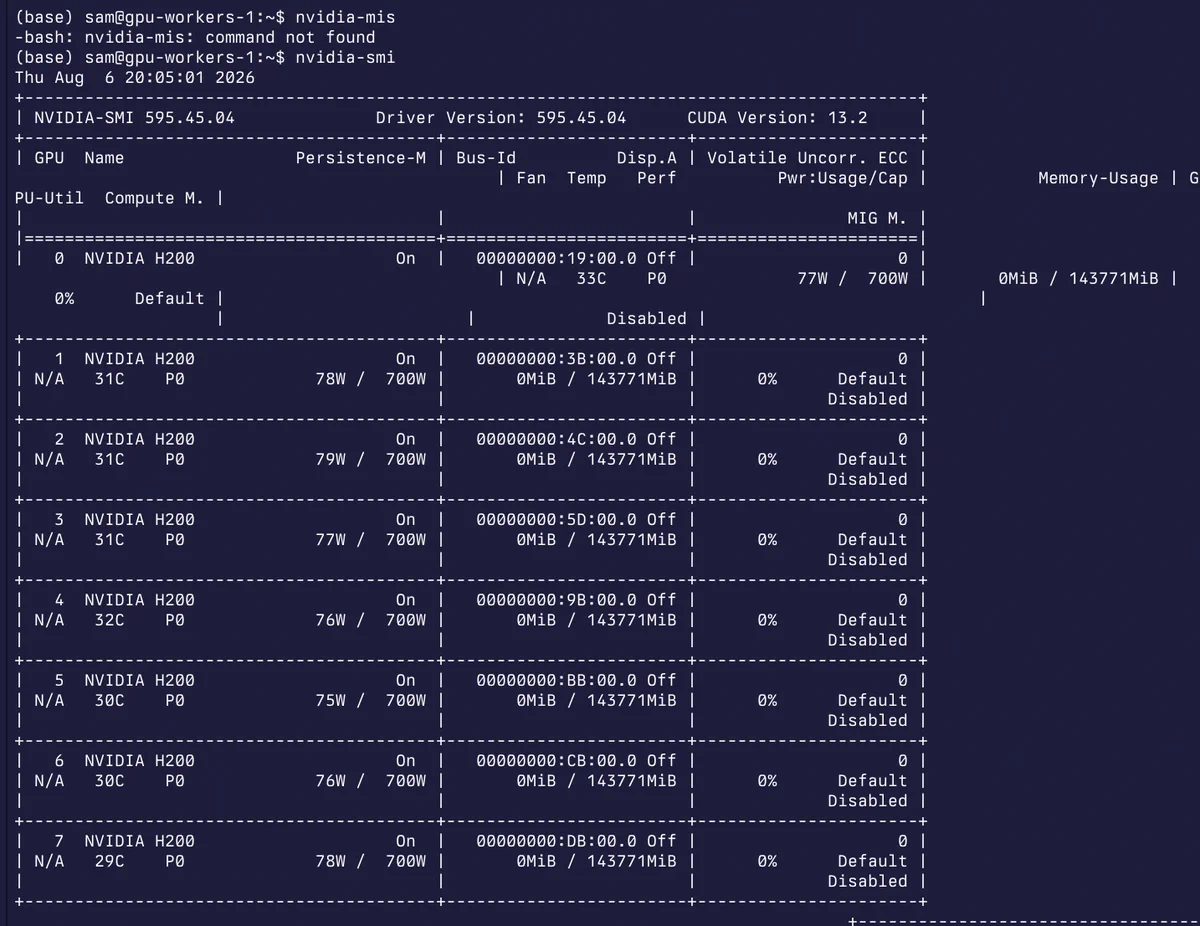Image resolution: width=1200 pixels, height=926 pixels.
Task: Click the GPU 3 'NVIDIA H200' name
Action: [140, 519]
